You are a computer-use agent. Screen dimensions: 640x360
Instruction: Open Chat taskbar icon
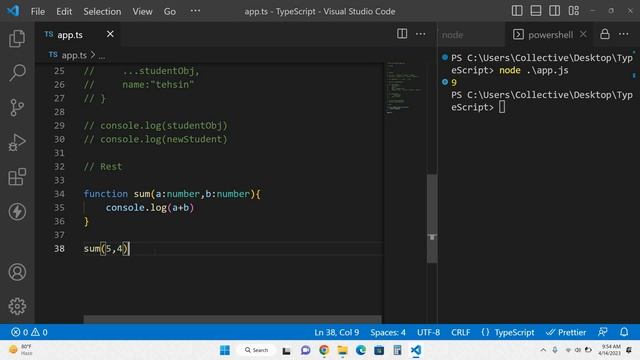[305, 350]
